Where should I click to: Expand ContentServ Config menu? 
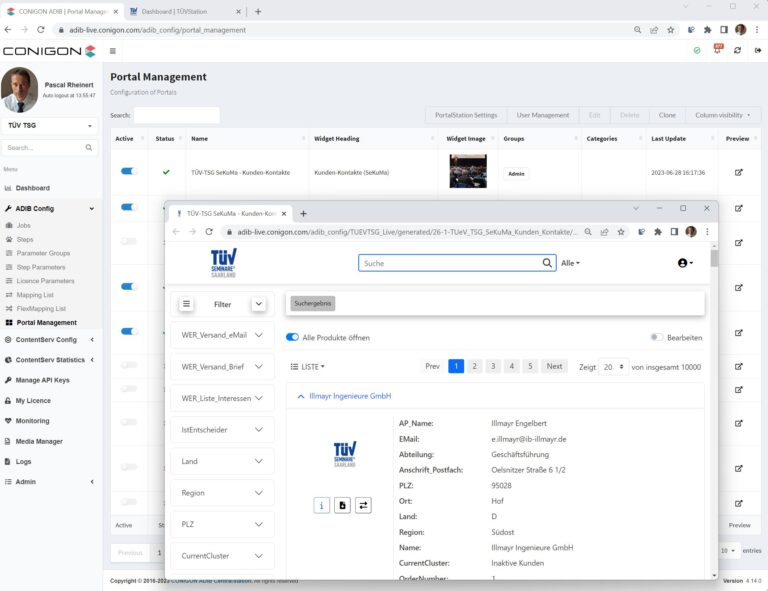pyautogui.click(x=49, y=339)
